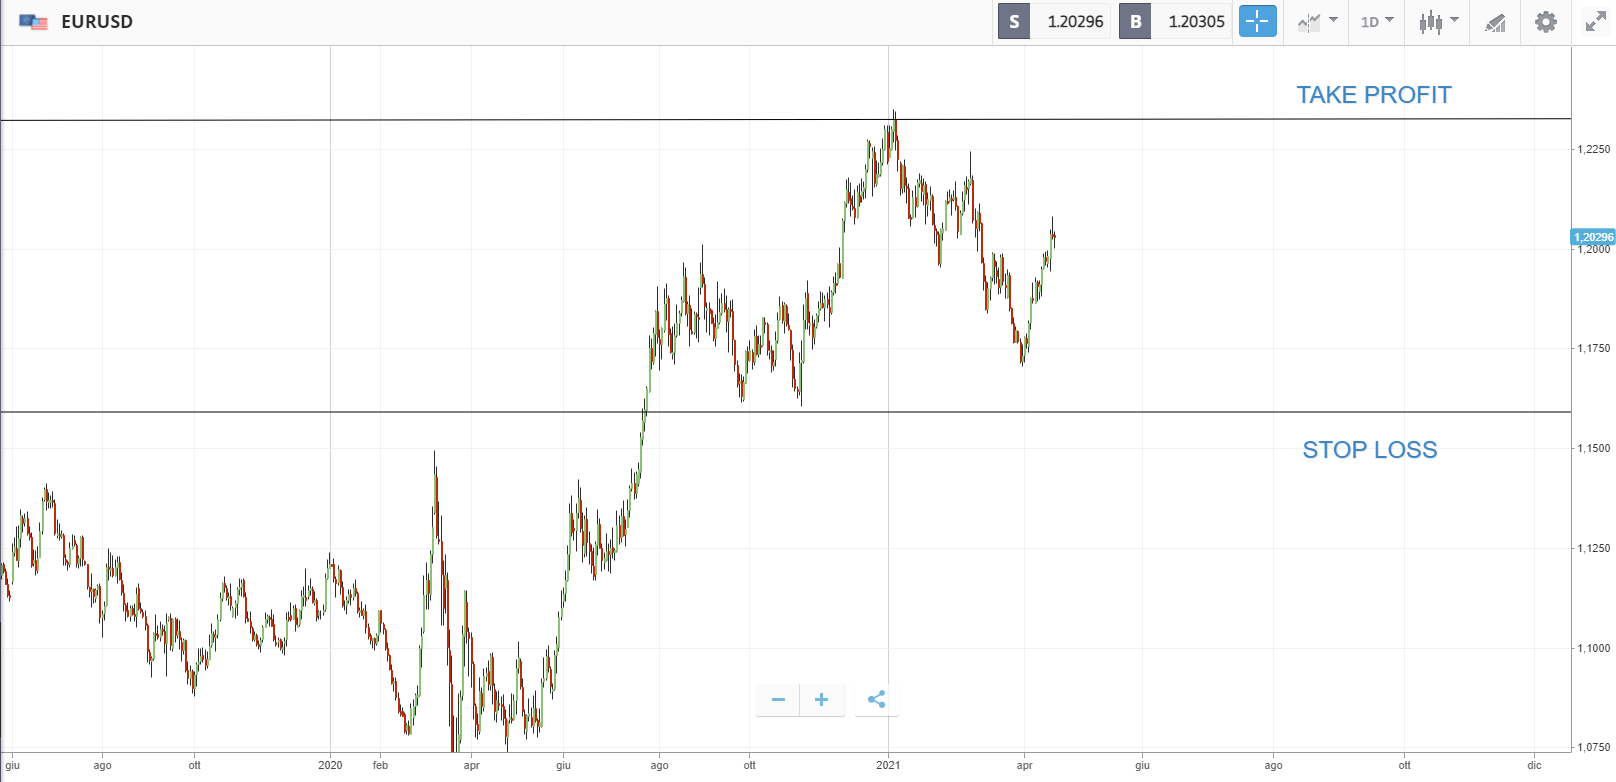Click the 1,2250 price axis label
Viewport: 1616px width, 782px height.
click(1594, 149)
